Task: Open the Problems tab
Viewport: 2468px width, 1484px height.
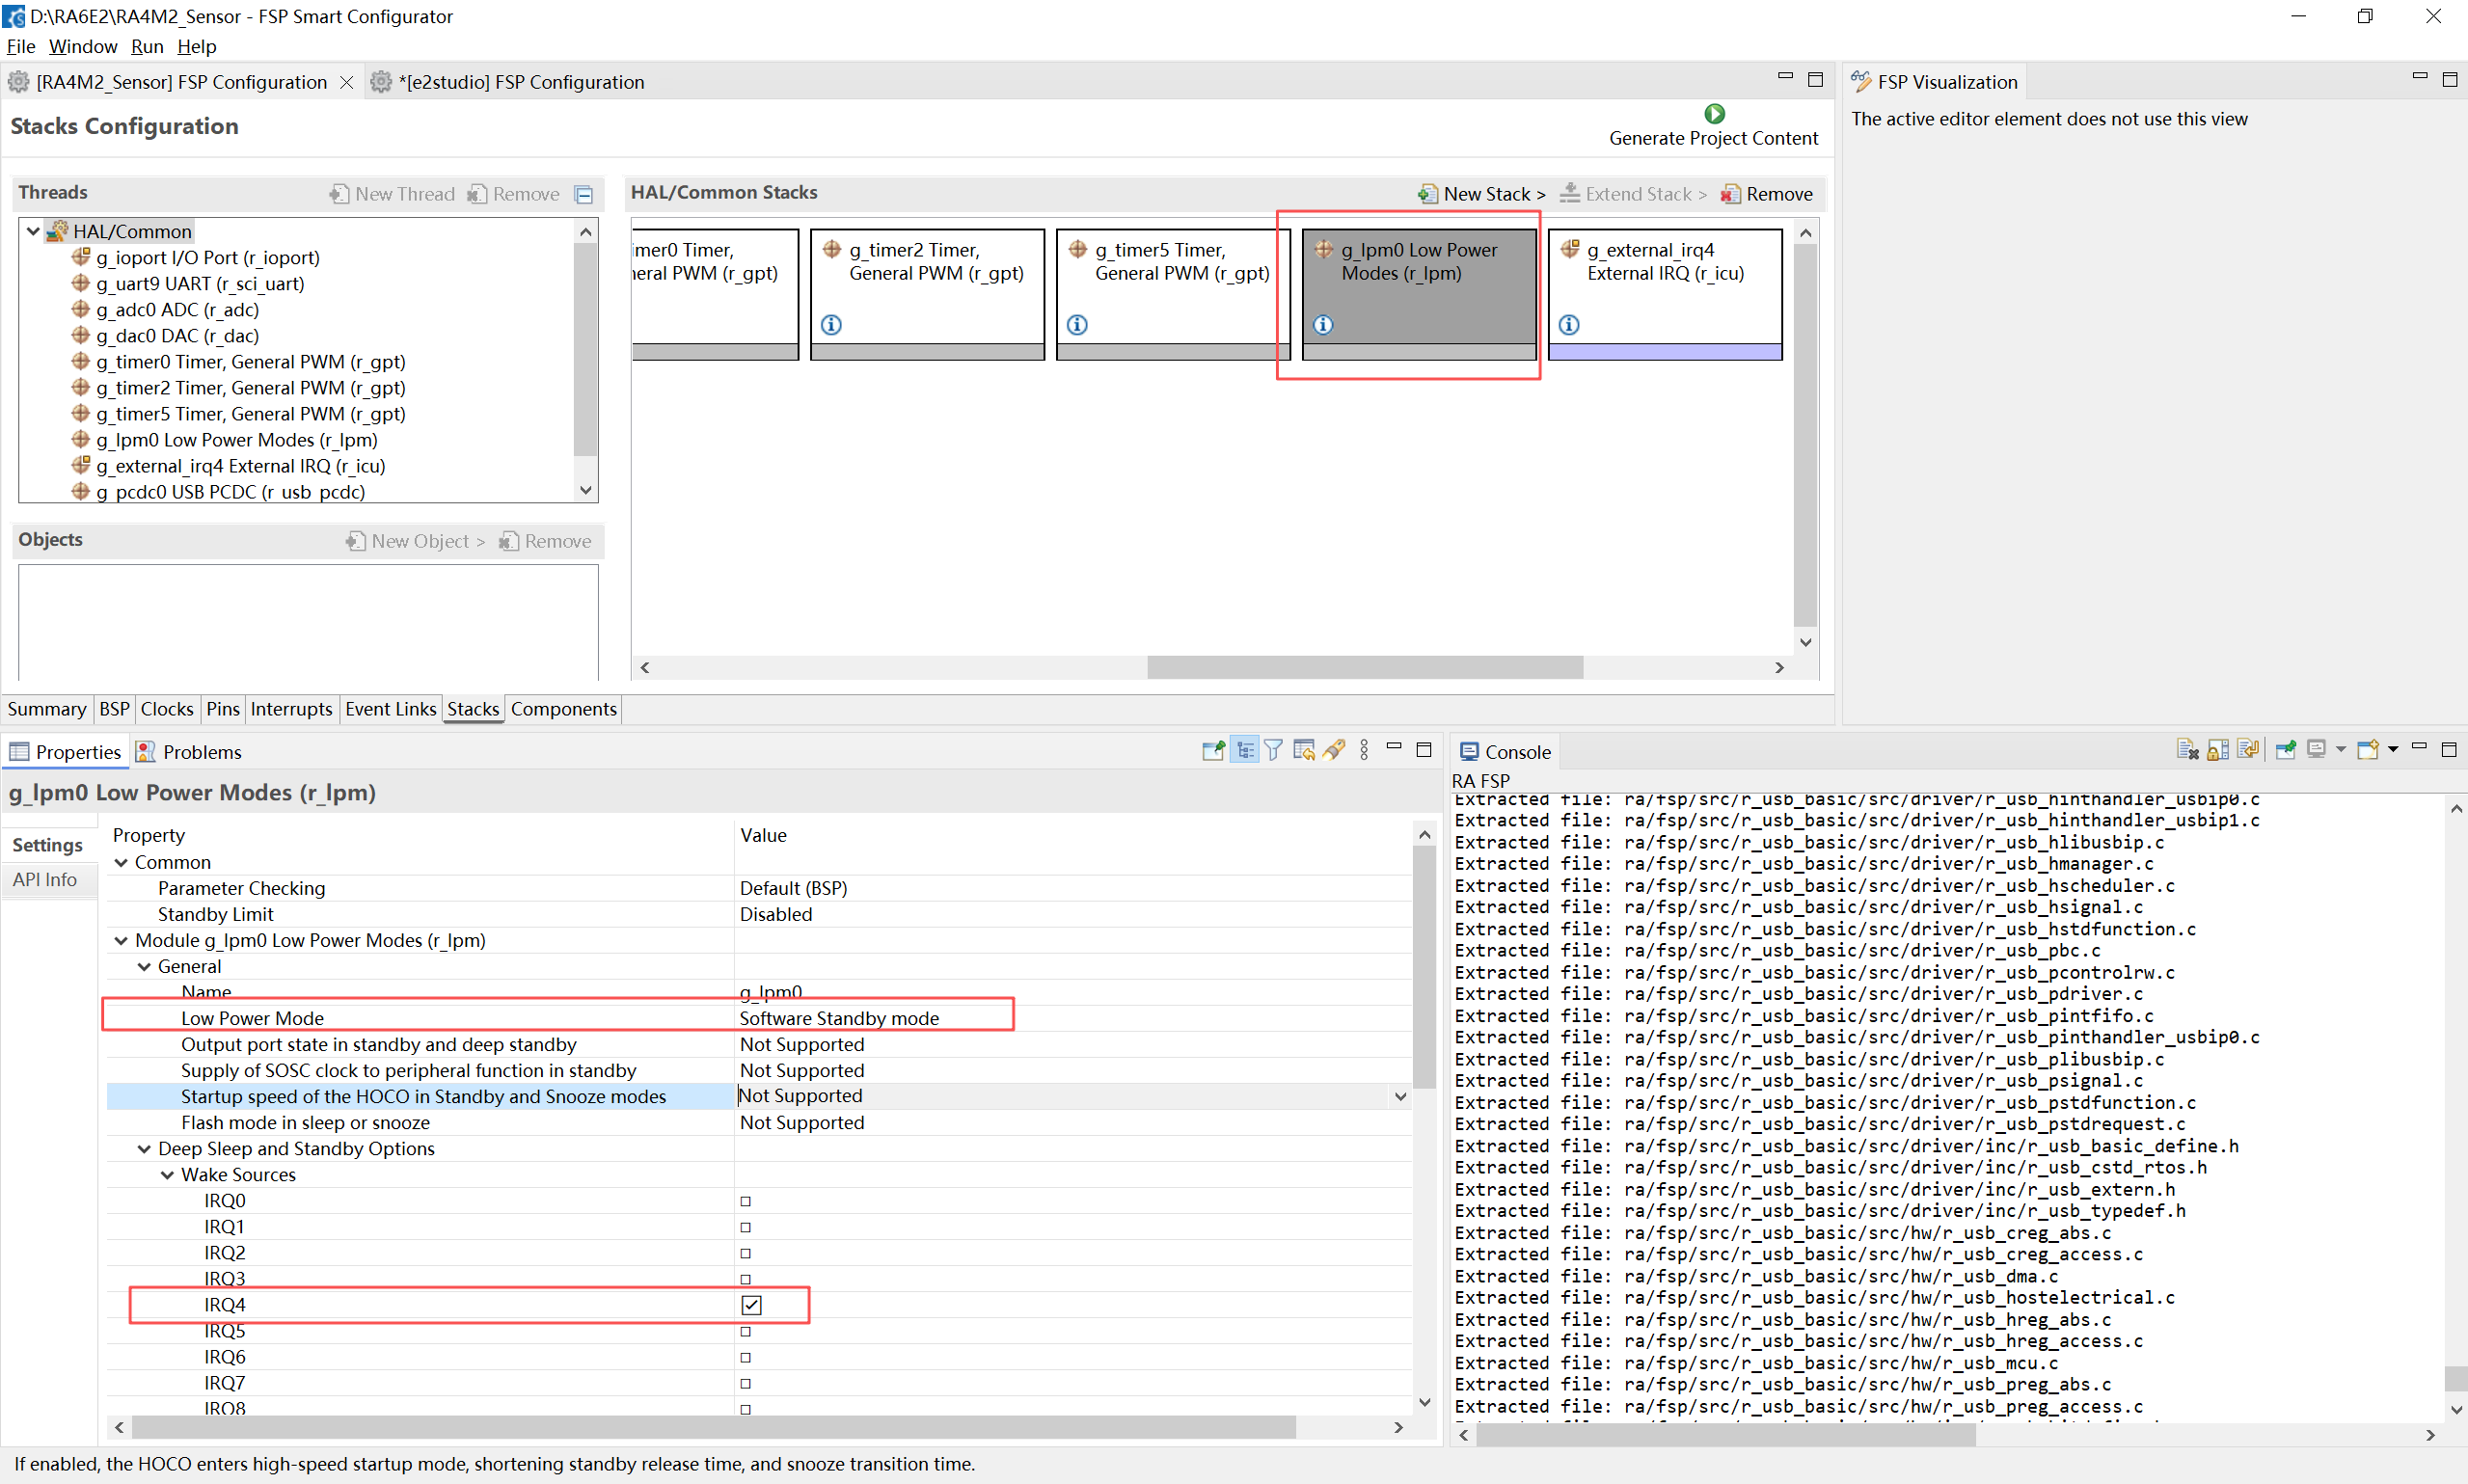Action: (189, 751)
